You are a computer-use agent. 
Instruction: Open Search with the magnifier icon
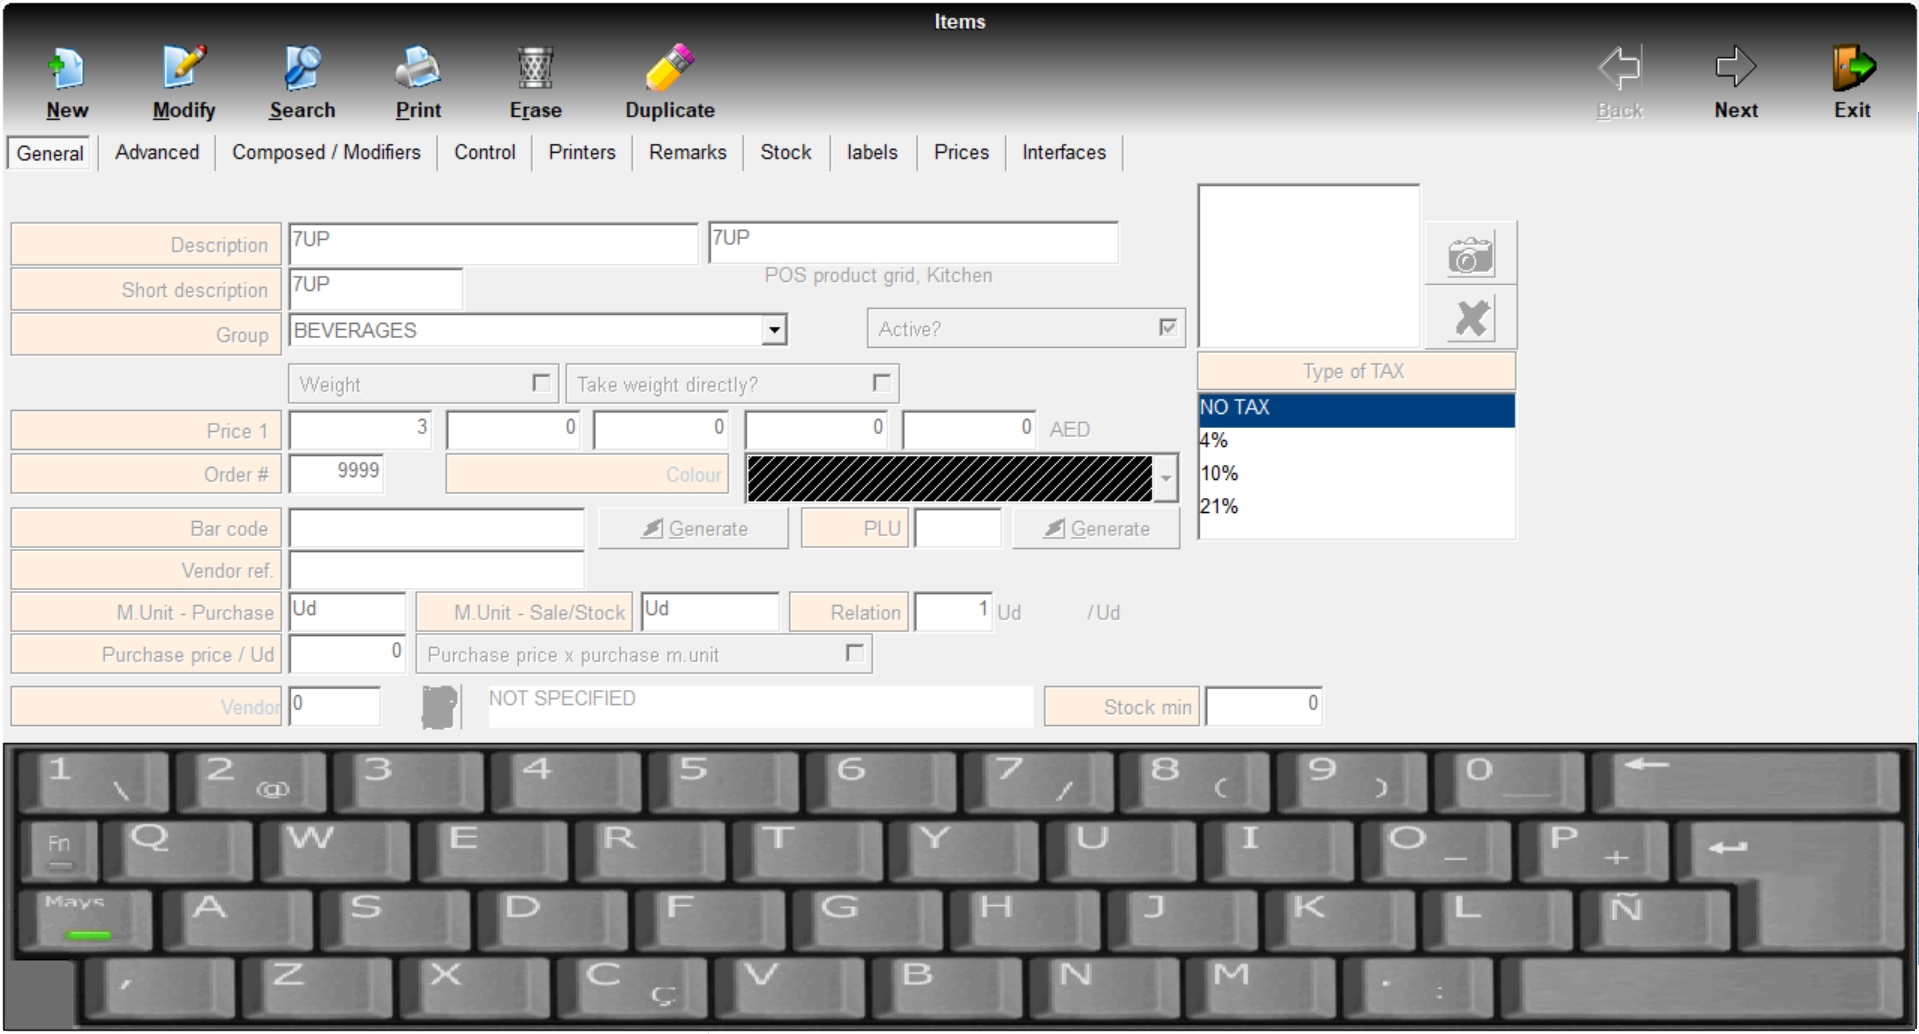point(301,70)
